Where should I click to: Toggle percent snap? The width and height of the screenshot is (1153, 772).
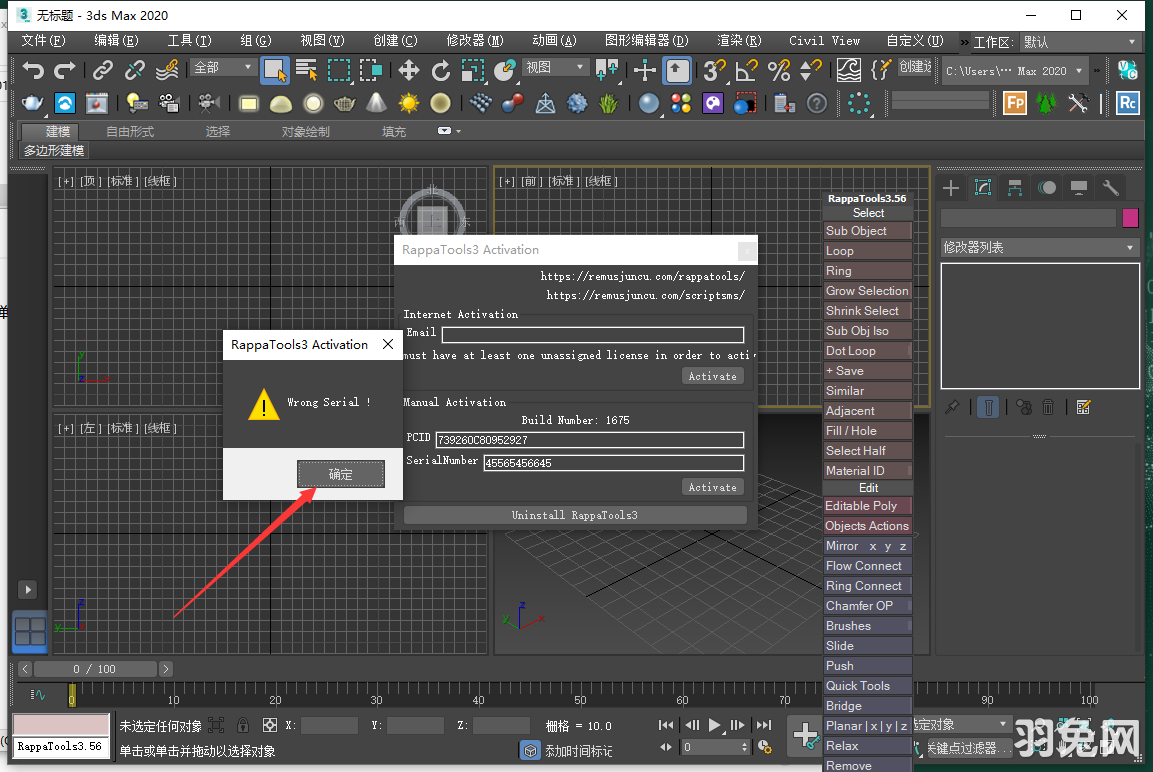(778, 71)
